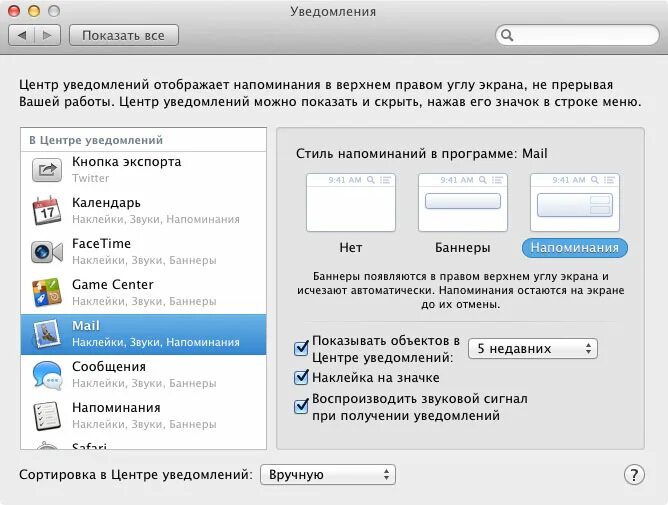Click into the search input field
Image resolution: width=668 pixels, height=505 pixels.
click(577, 35)
